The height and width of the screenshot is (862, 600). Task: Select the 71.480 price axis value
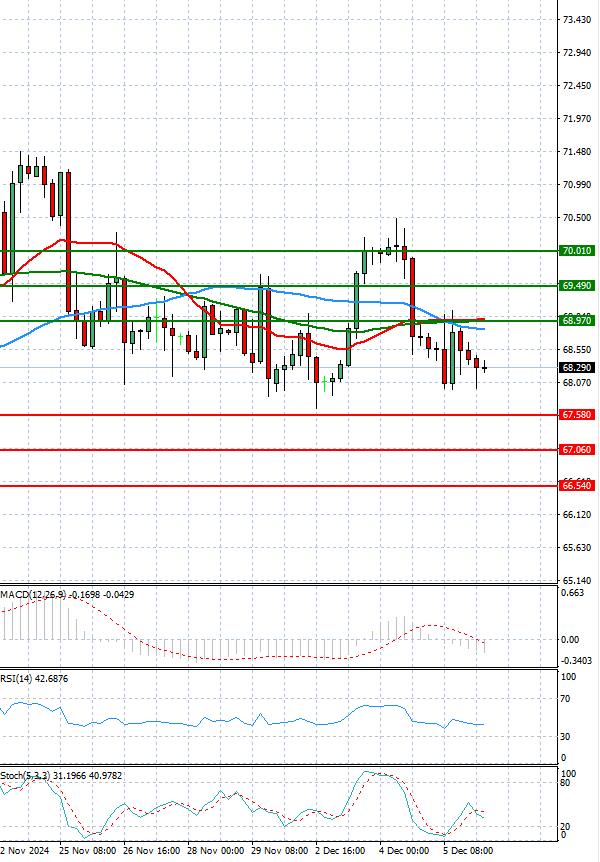(577, 152)
